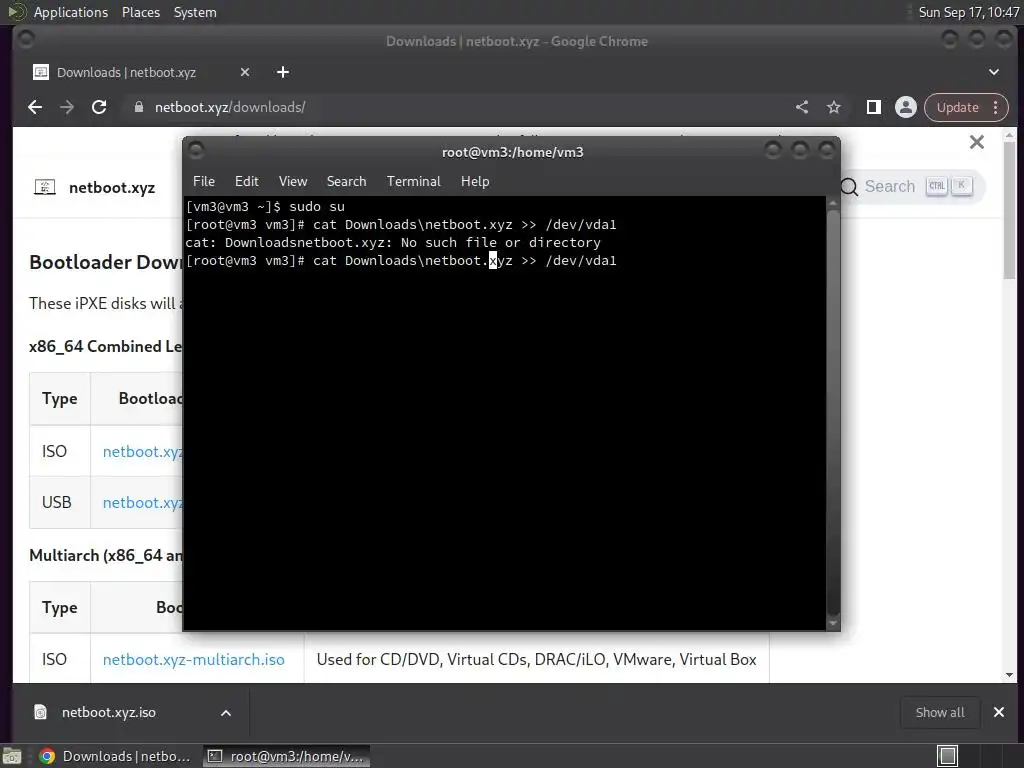The height and width of the screenshot is (768, 1024).
Task: Click Bootloader Downloads heading
Action: [x=106, y=262]
